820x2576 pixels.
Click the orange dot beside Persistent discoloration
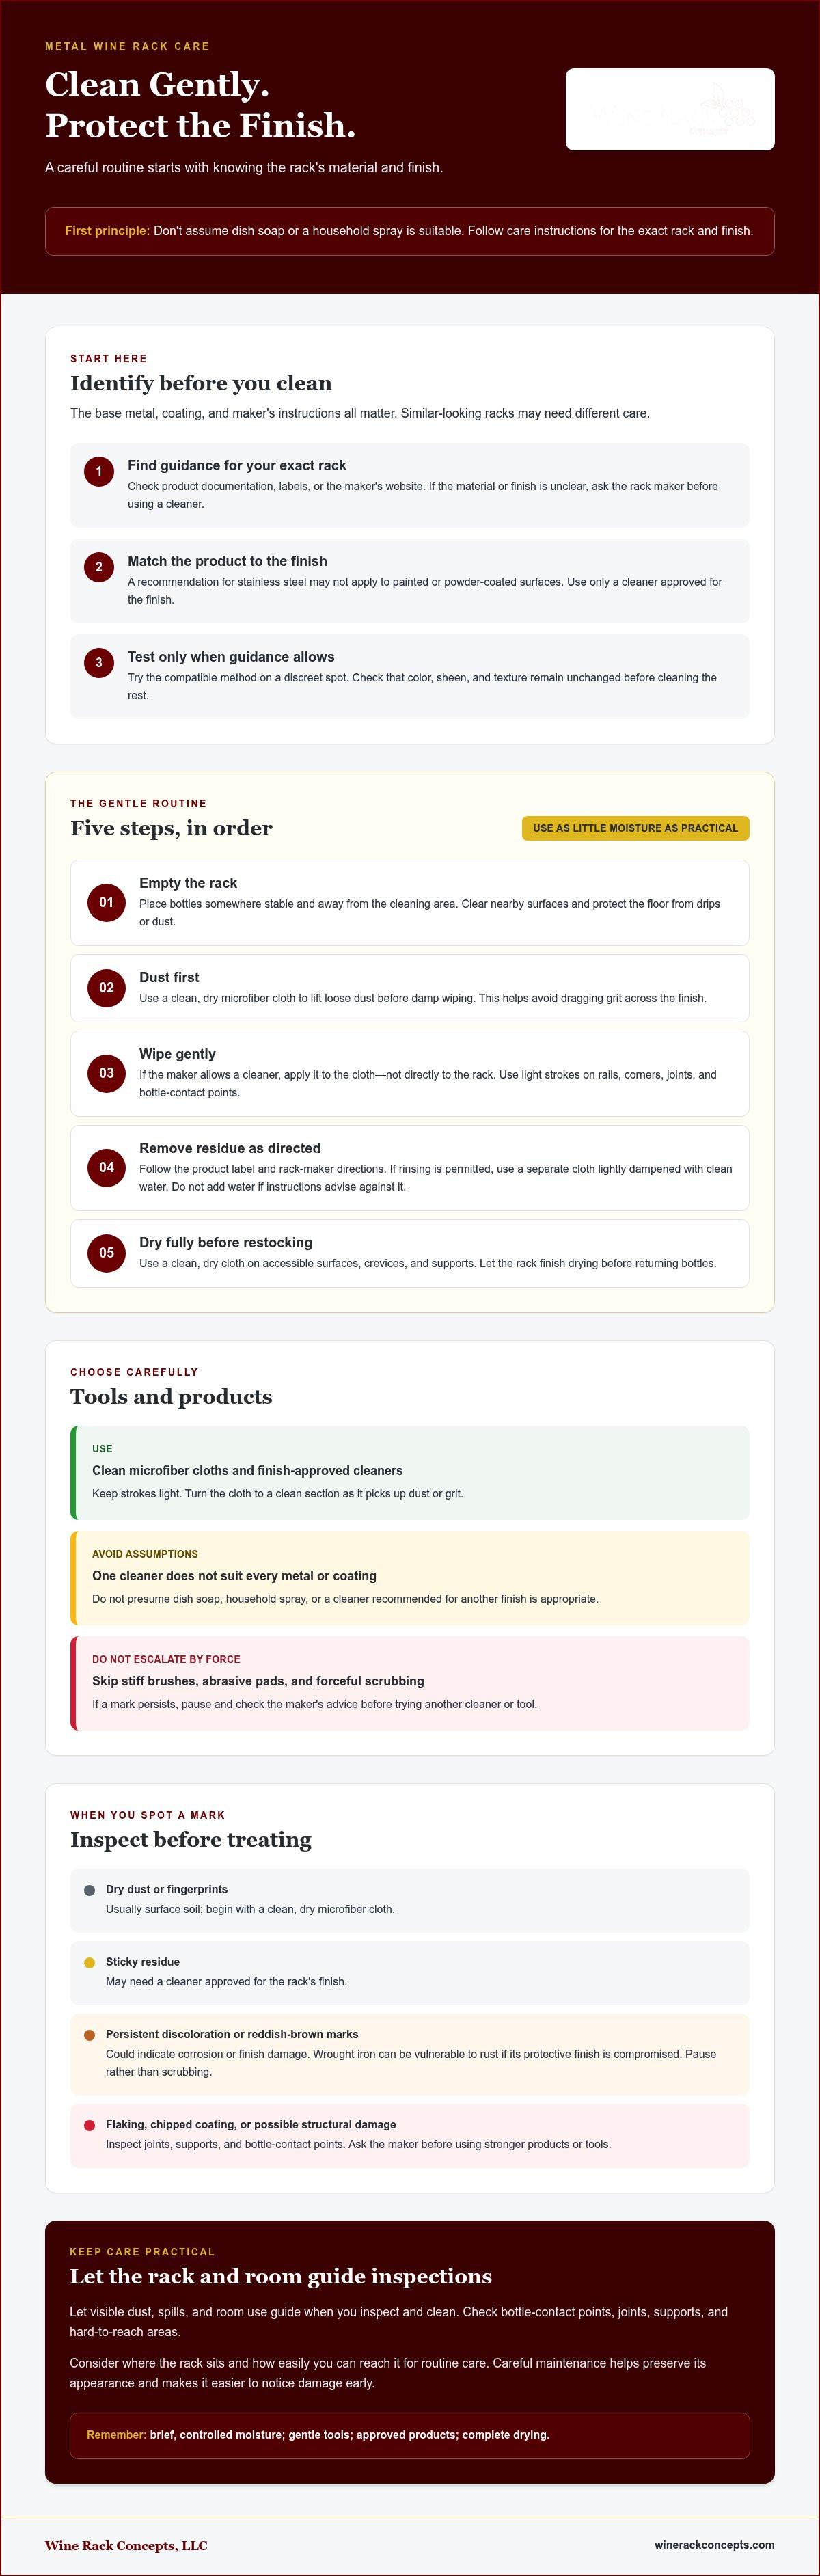pos(89,2035)
